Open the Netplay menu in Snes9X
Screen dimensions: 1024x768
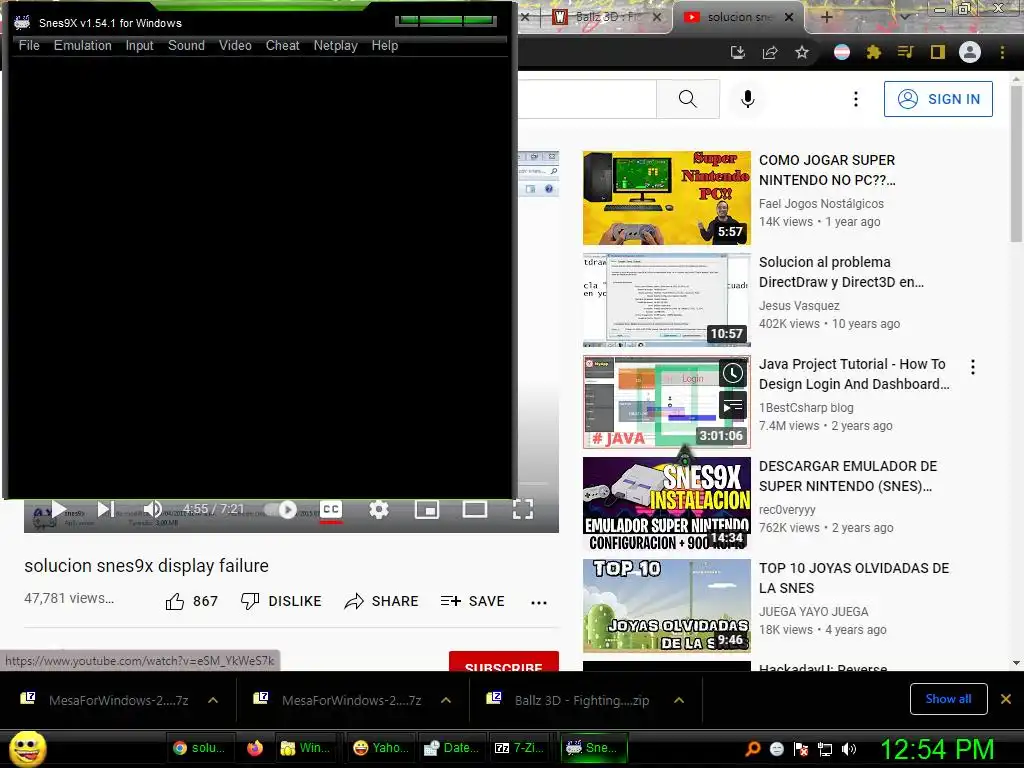[x=335, y=46]
